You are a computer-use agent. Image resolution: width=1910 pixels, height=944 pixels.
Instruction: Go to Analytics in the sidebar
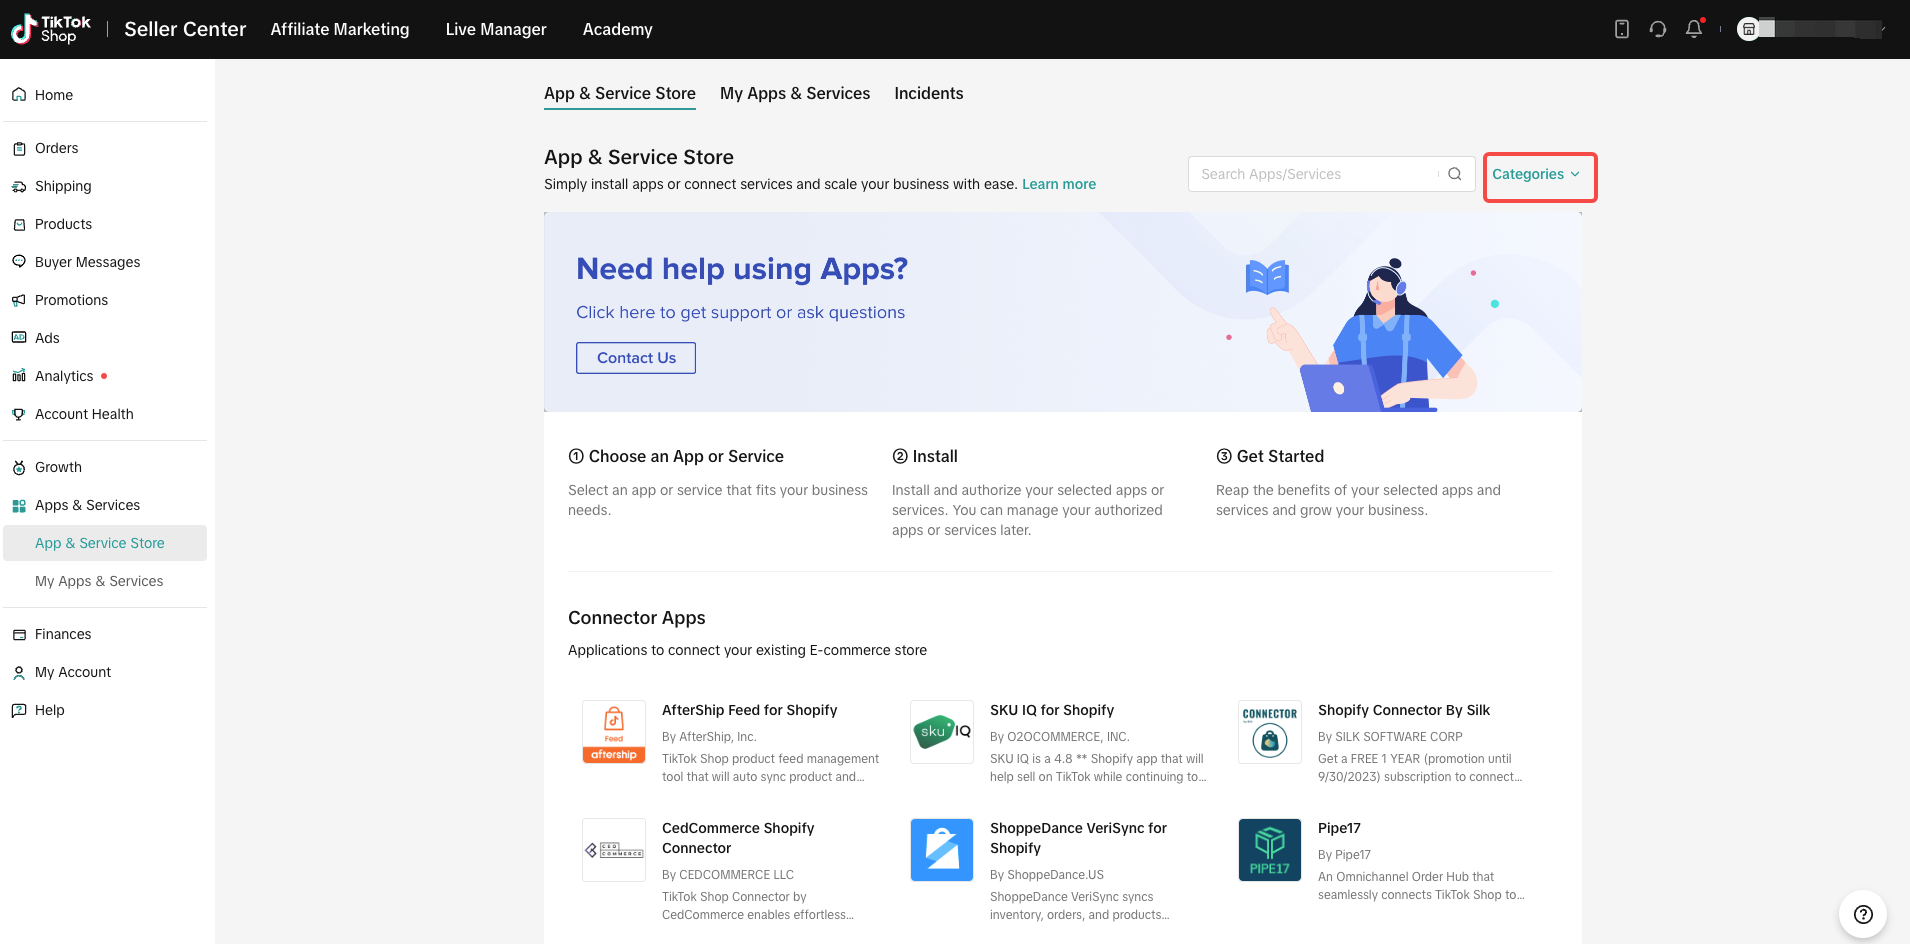(64, 376)
